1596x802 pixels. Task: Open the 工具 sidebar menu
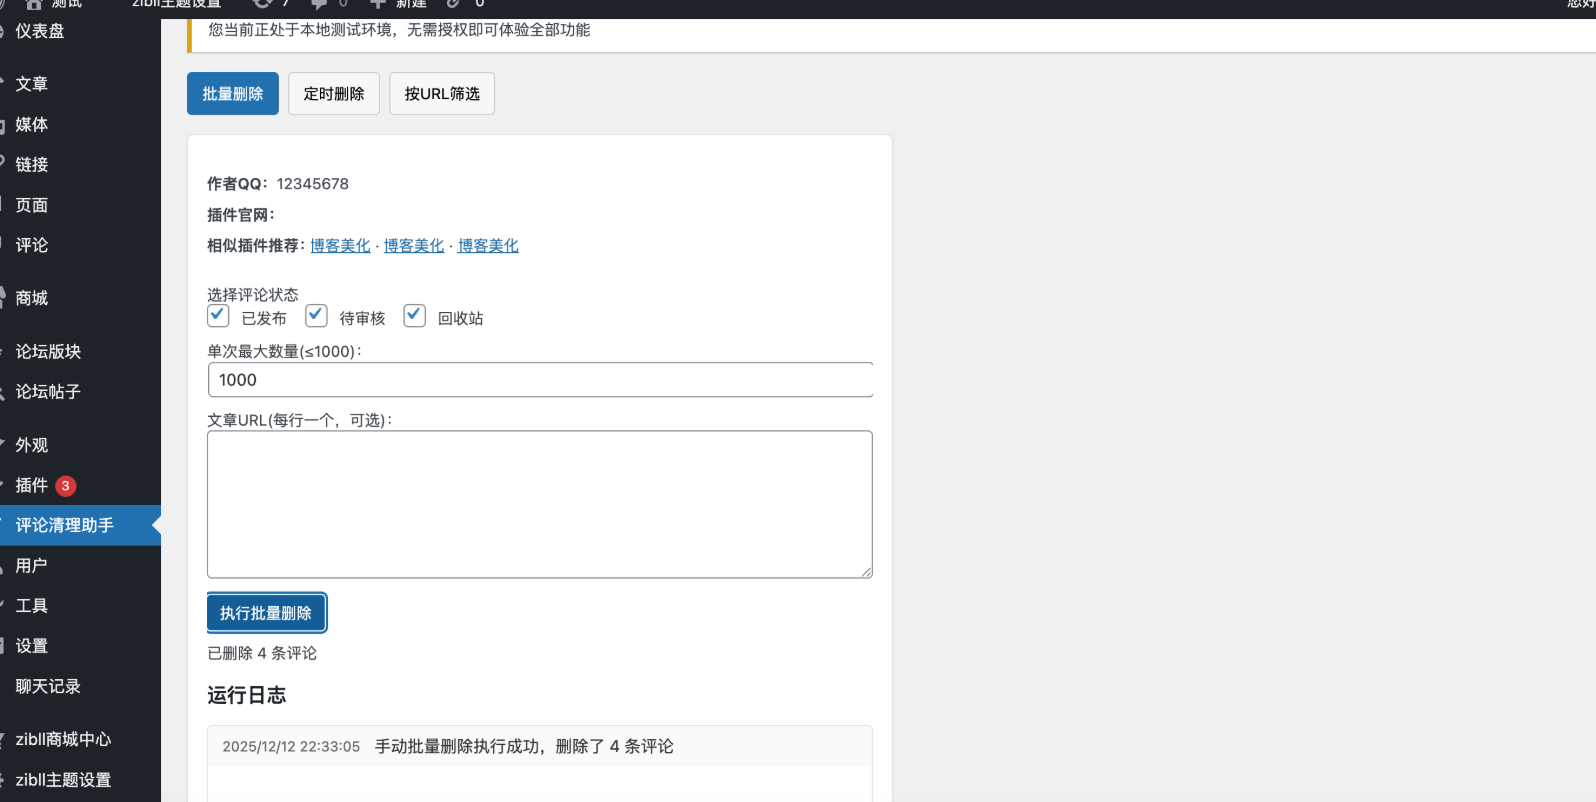tap(80, 606)
